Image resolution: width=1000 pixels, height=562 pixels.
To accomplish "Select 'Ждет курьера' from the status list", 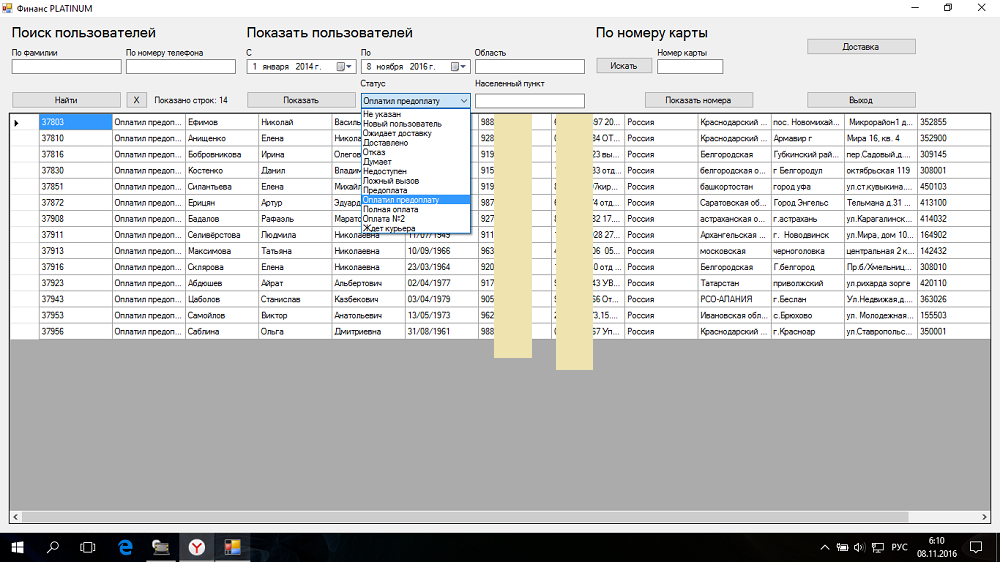I will tap(389, 229).
